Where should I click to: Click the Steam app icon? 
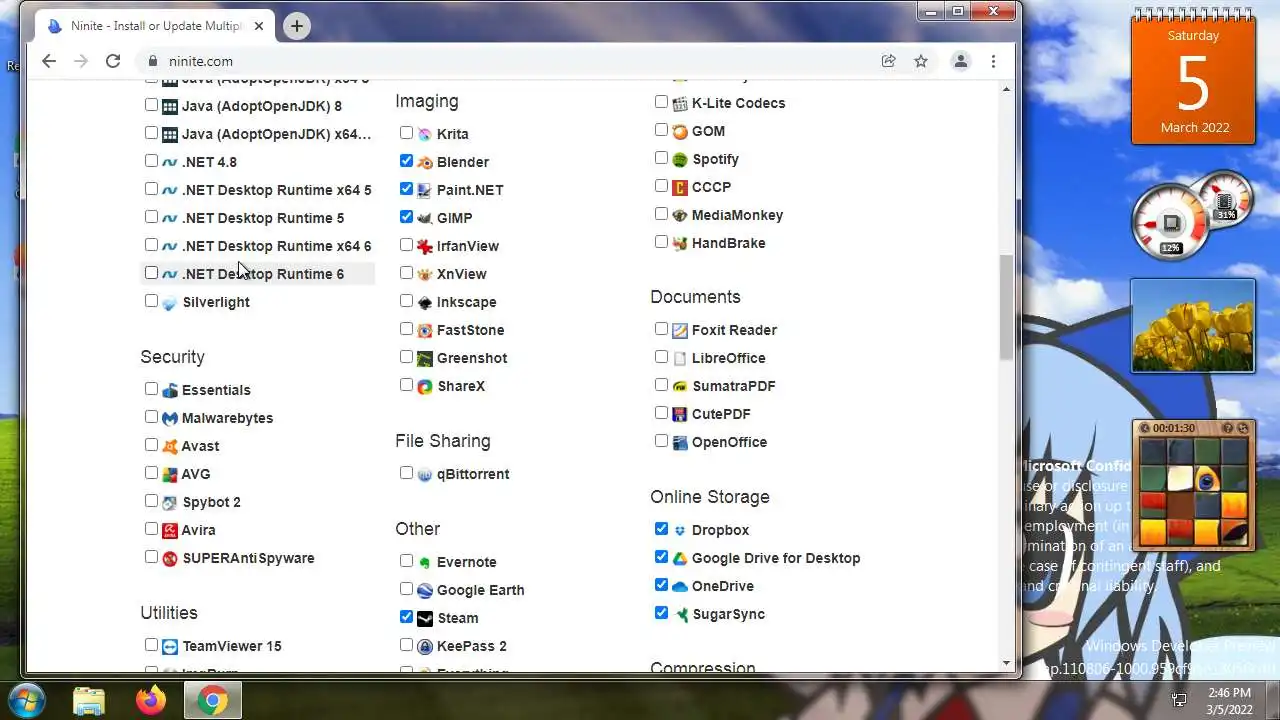tap(425, 618)
